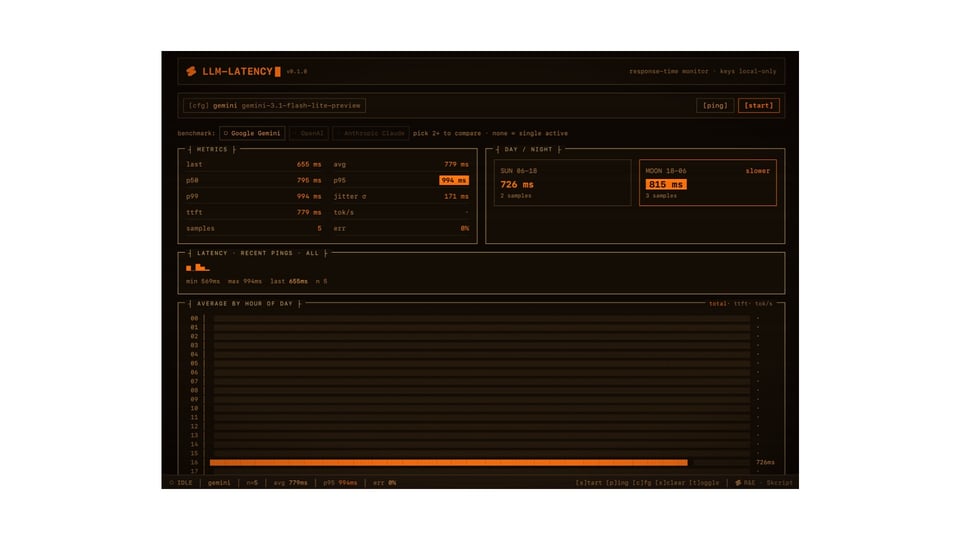Click the [start] button

point(759,105)
